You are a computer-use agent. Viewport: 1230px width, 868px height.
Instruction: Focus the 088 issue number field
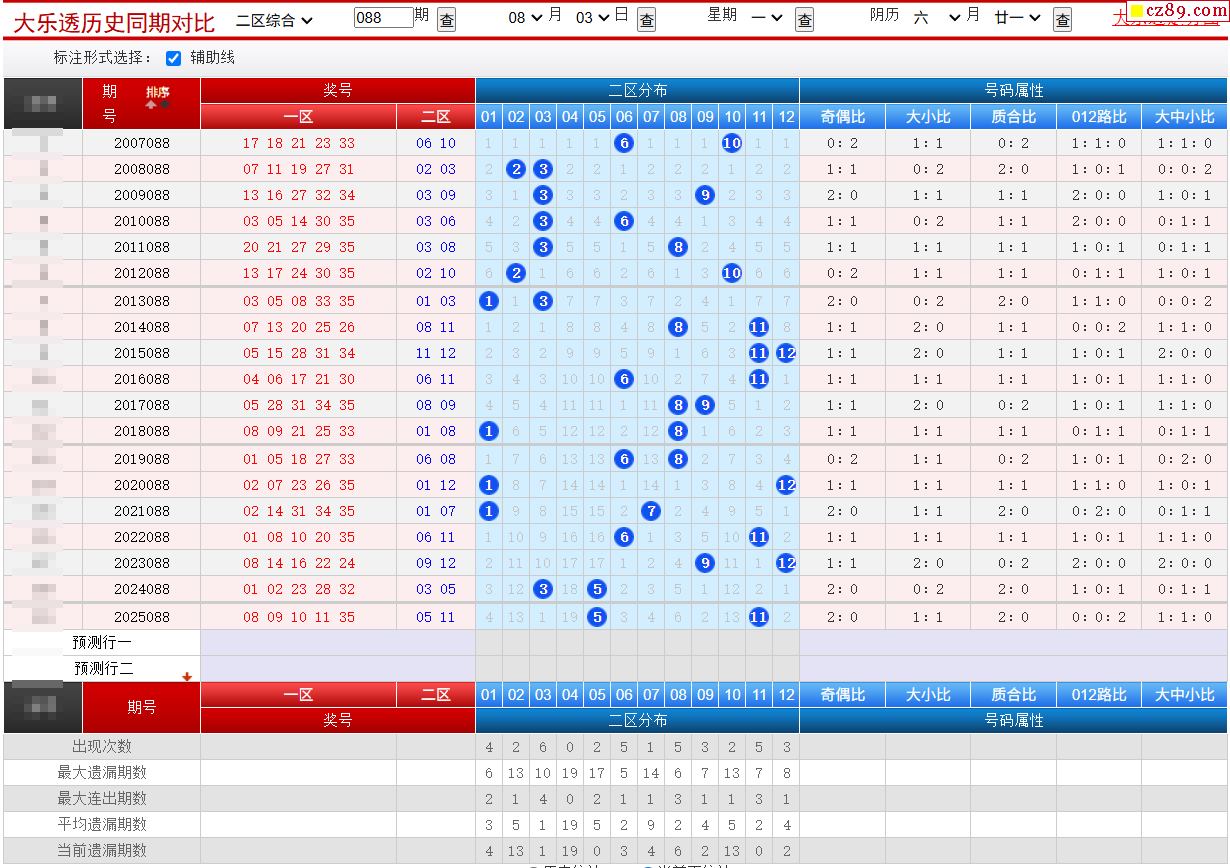point(383,17)
